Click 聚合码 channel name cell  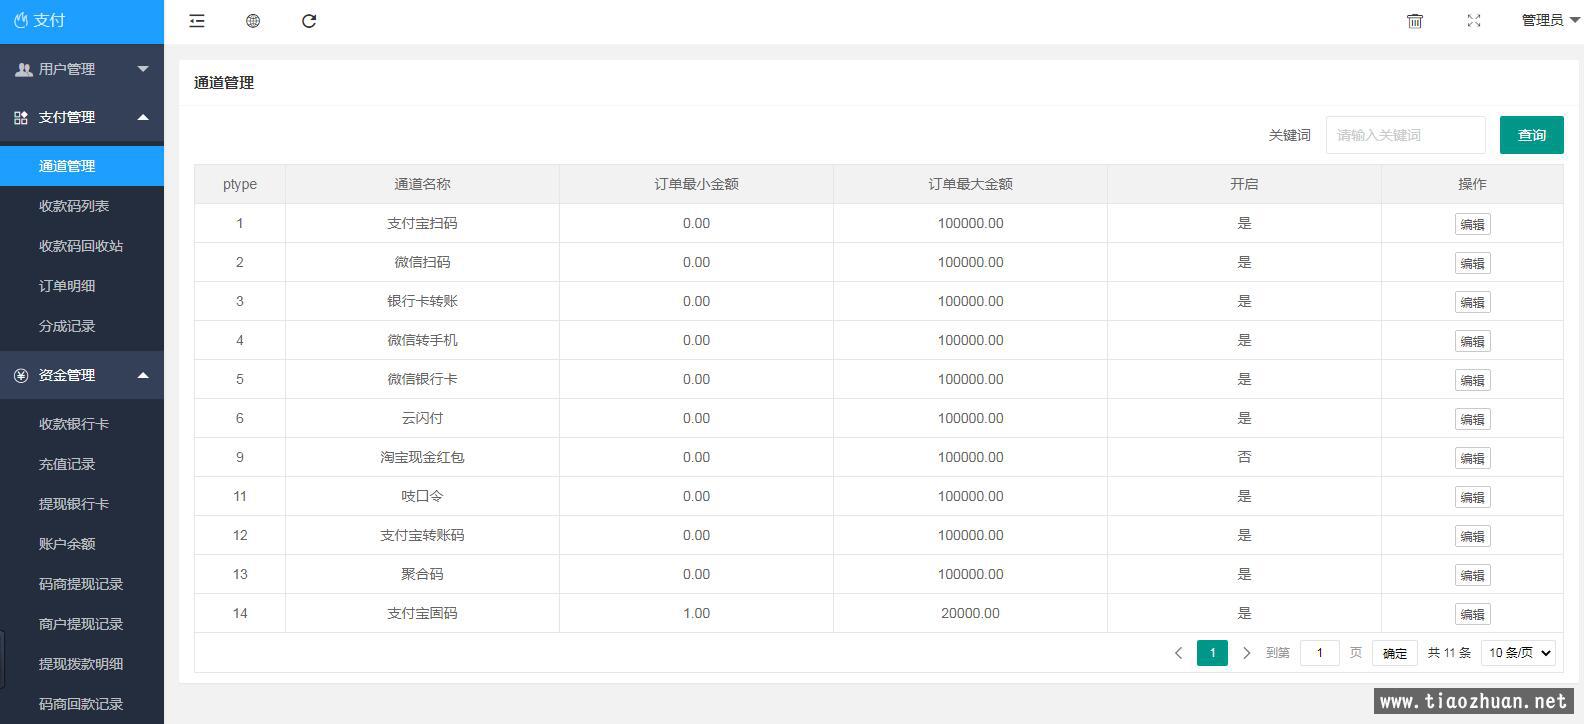(x=422, y=574)
